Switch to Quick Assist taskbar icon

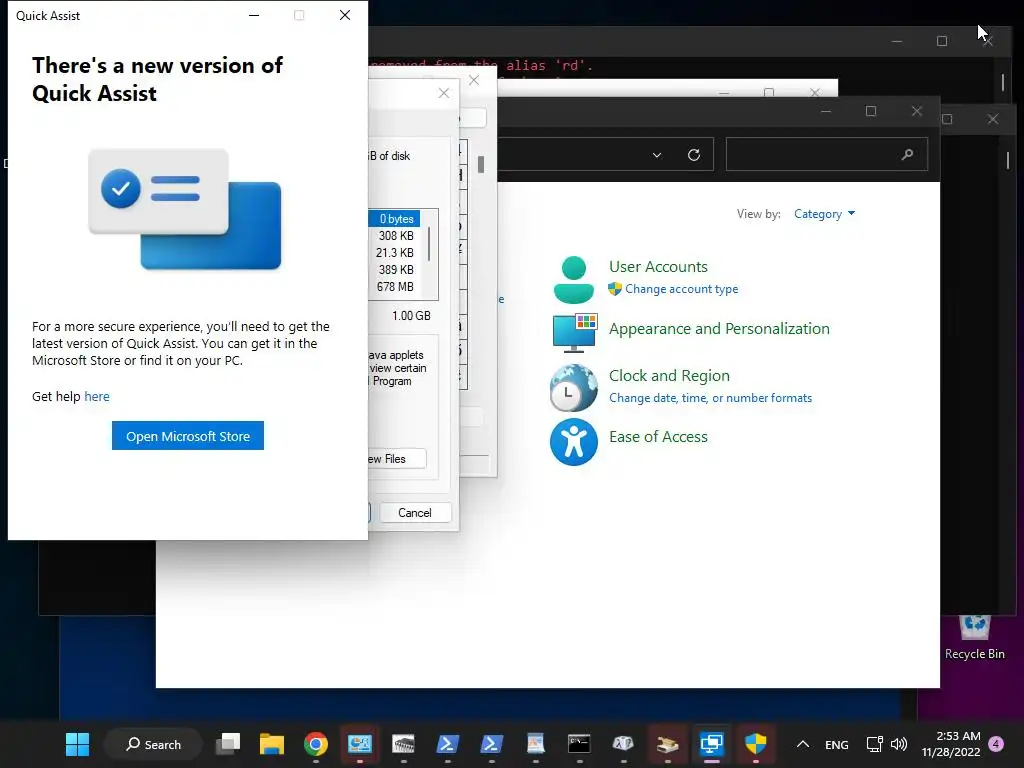pyautogui.click(x=711, y=744)
